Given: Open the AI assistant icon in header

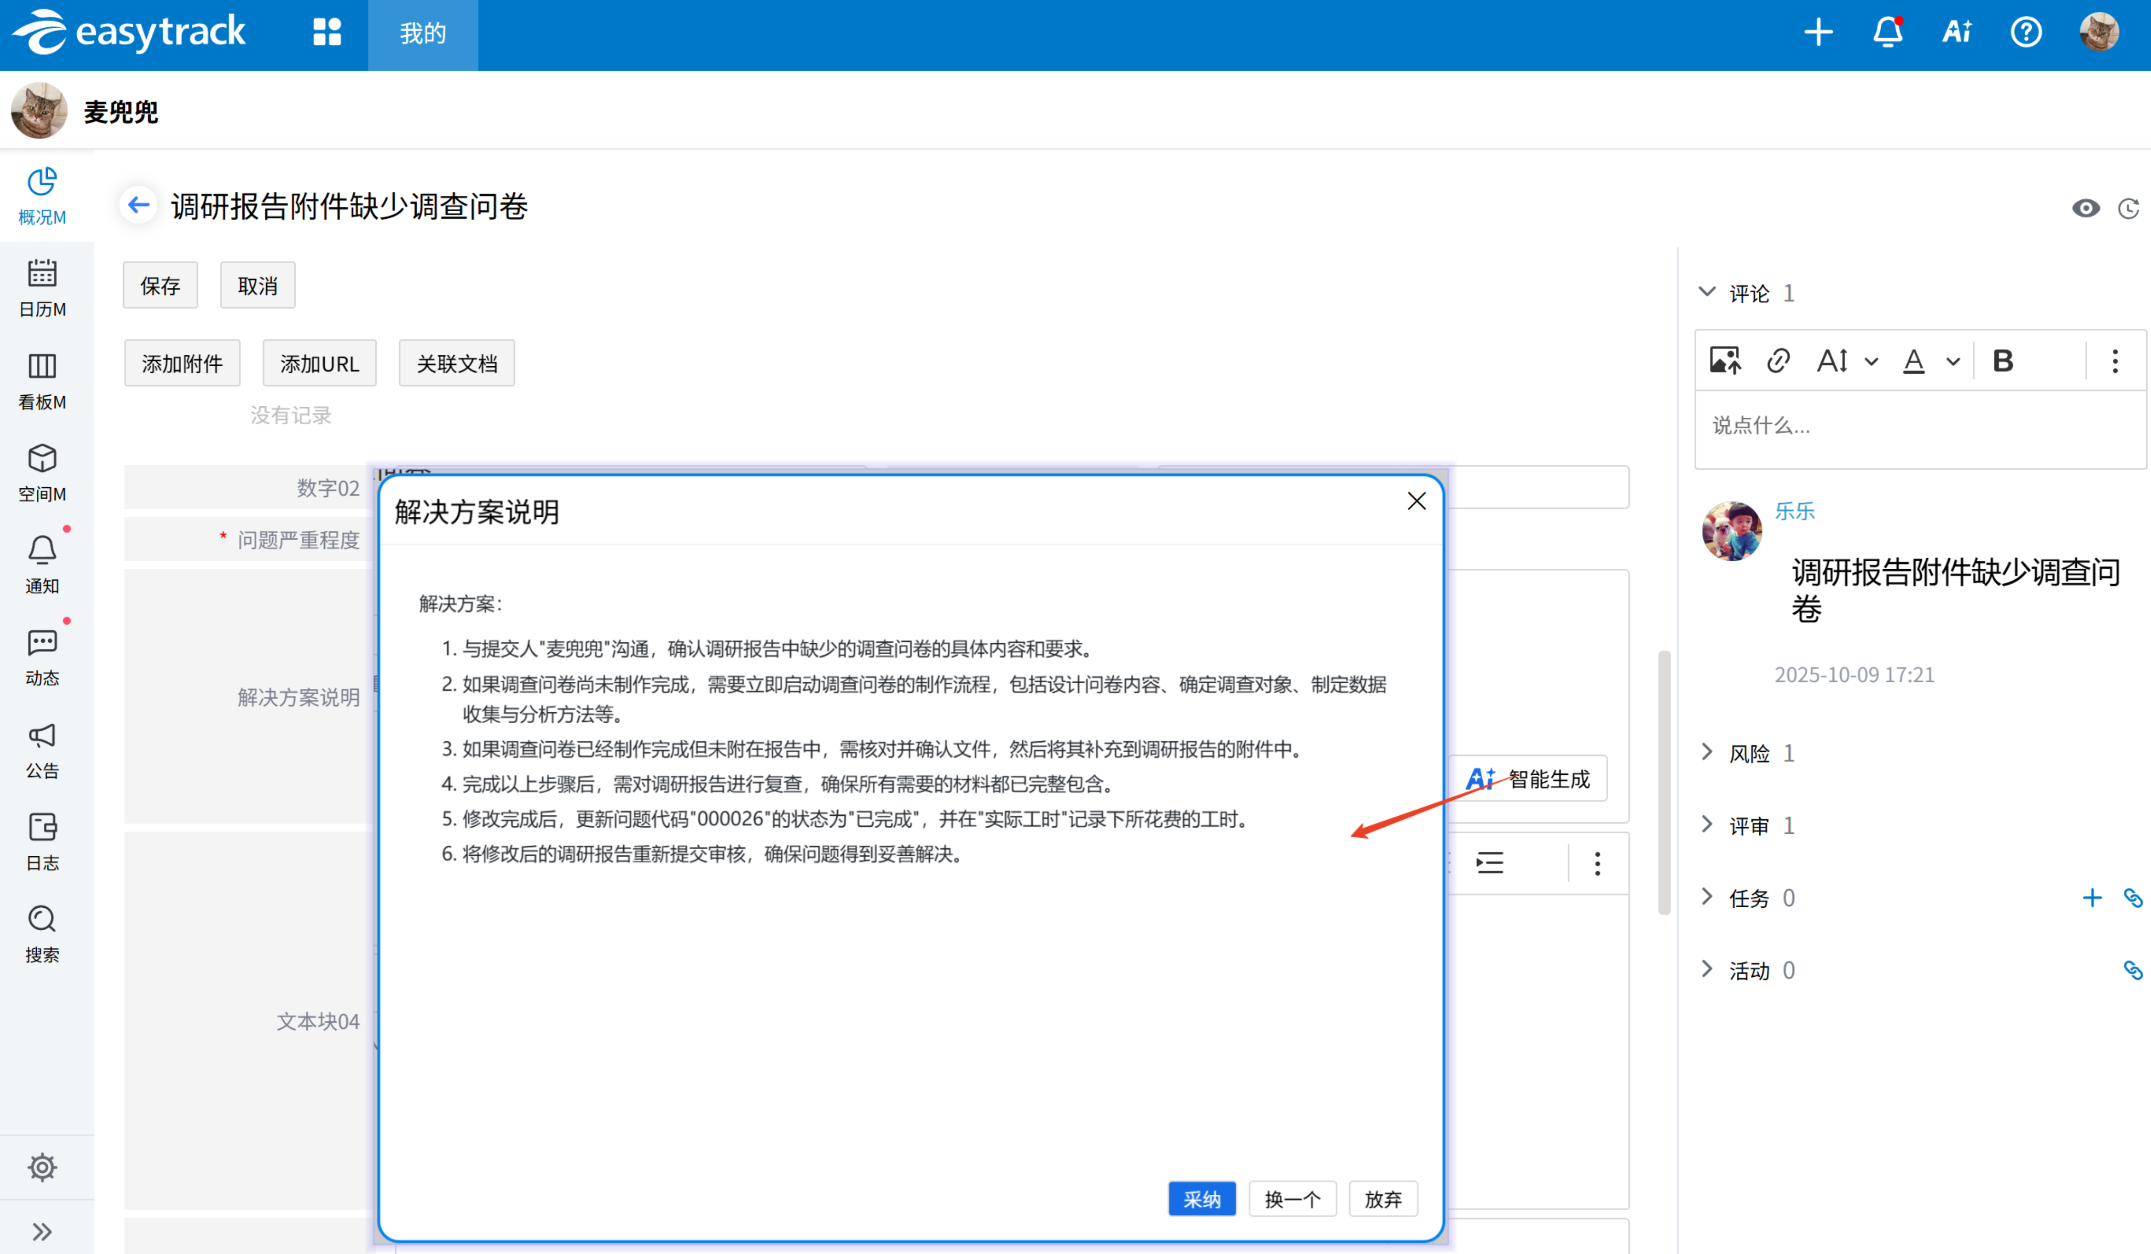Looking at the screenshot, I should coord(1956,33).
